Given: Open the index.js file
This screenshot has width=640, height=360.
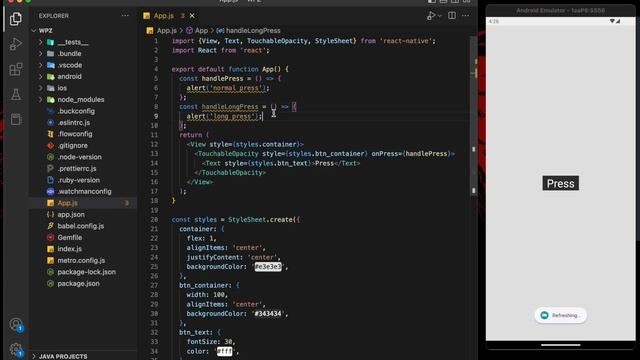Looking at the screenshot, I should tap(69, 249).
